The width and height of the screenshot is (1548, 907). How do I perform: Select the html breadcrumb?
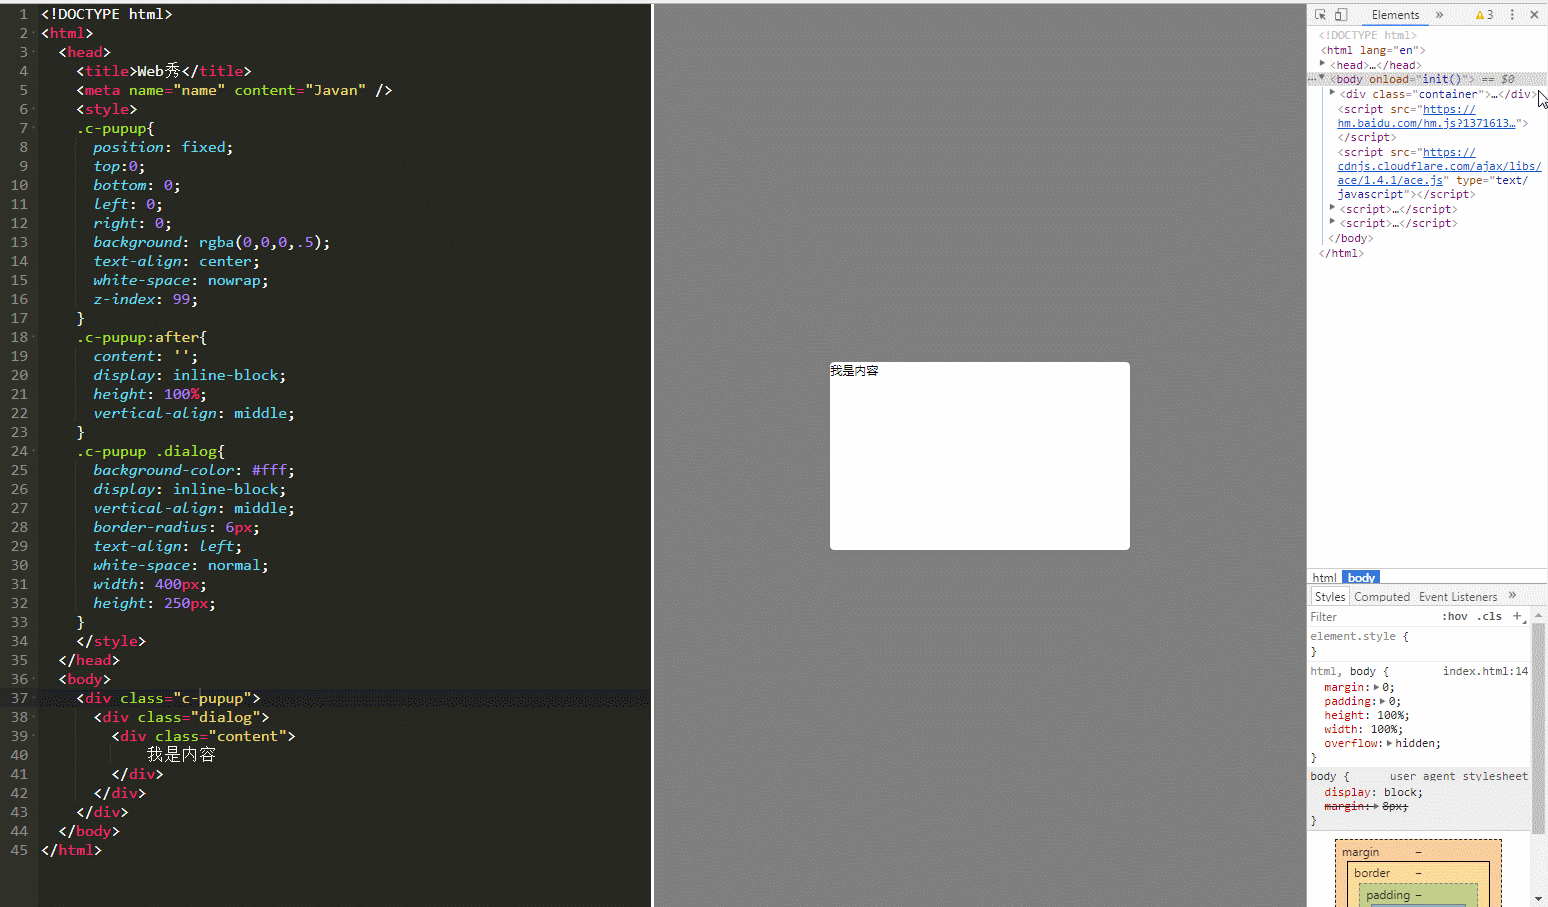(x=1324, y=578)
